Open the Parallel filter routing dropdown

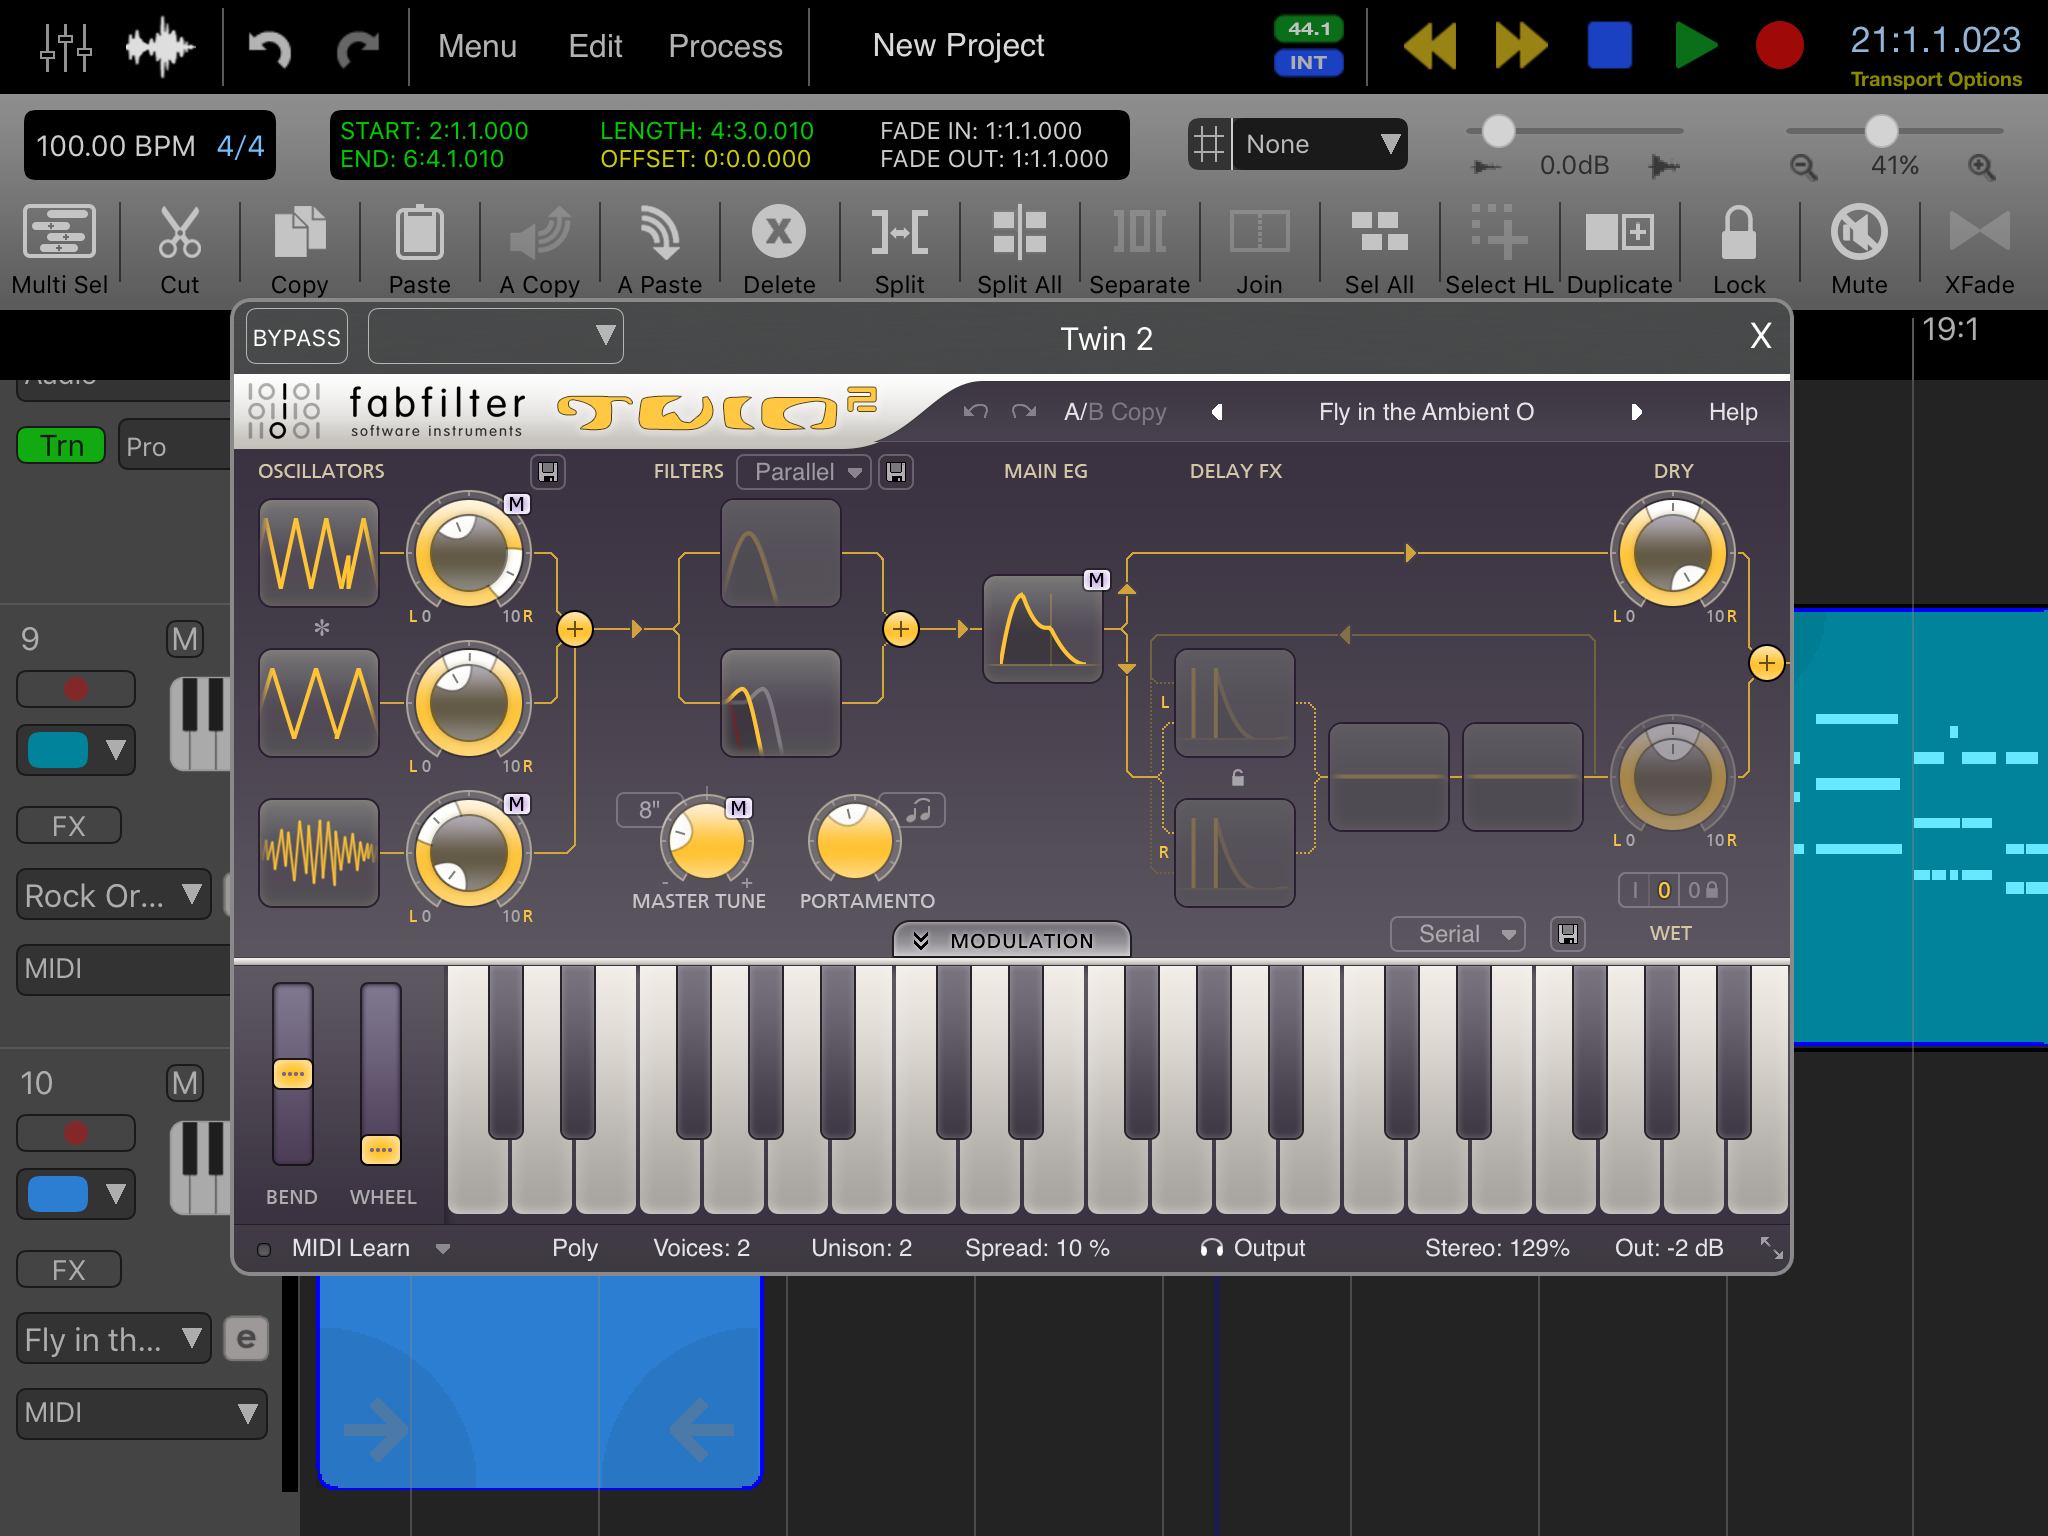804,472
